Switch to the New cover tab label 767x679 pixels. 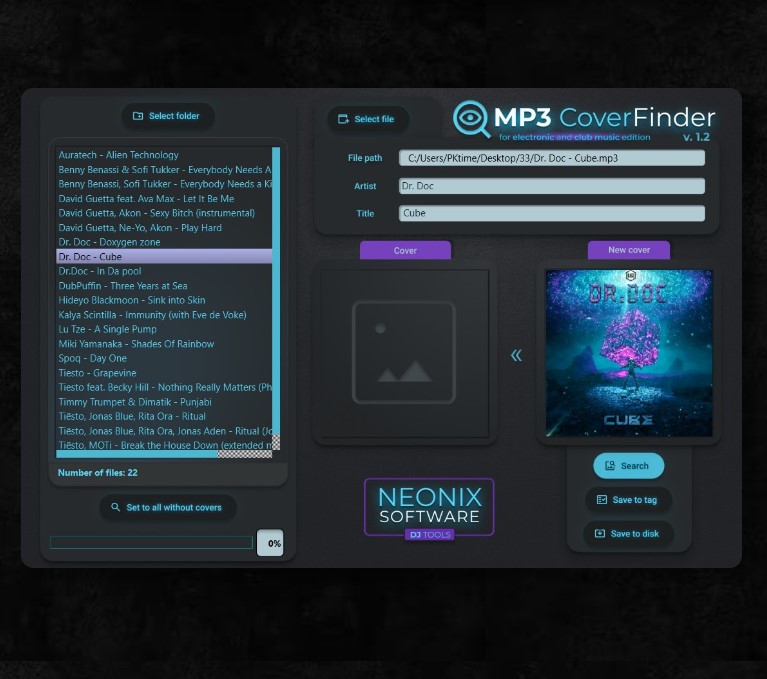[629, 249]
